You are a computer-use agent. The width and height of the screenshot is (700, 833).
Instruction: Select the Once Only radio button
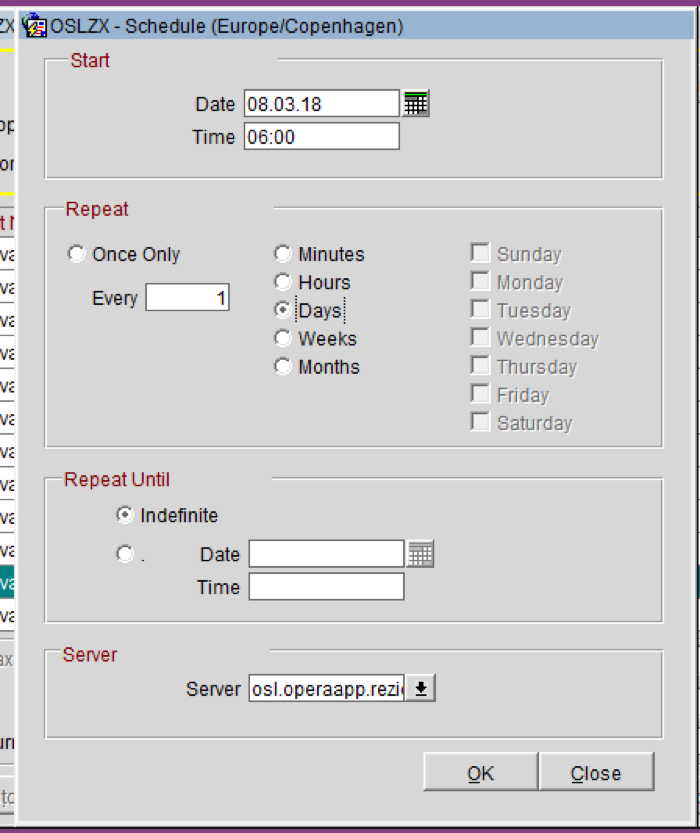(x=76, y=254)
